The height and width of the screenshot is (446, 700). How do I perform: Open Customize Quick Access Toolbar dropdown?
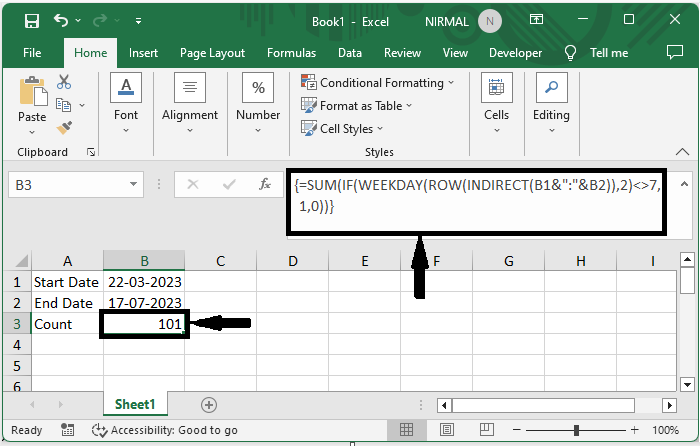click(138, 21)
